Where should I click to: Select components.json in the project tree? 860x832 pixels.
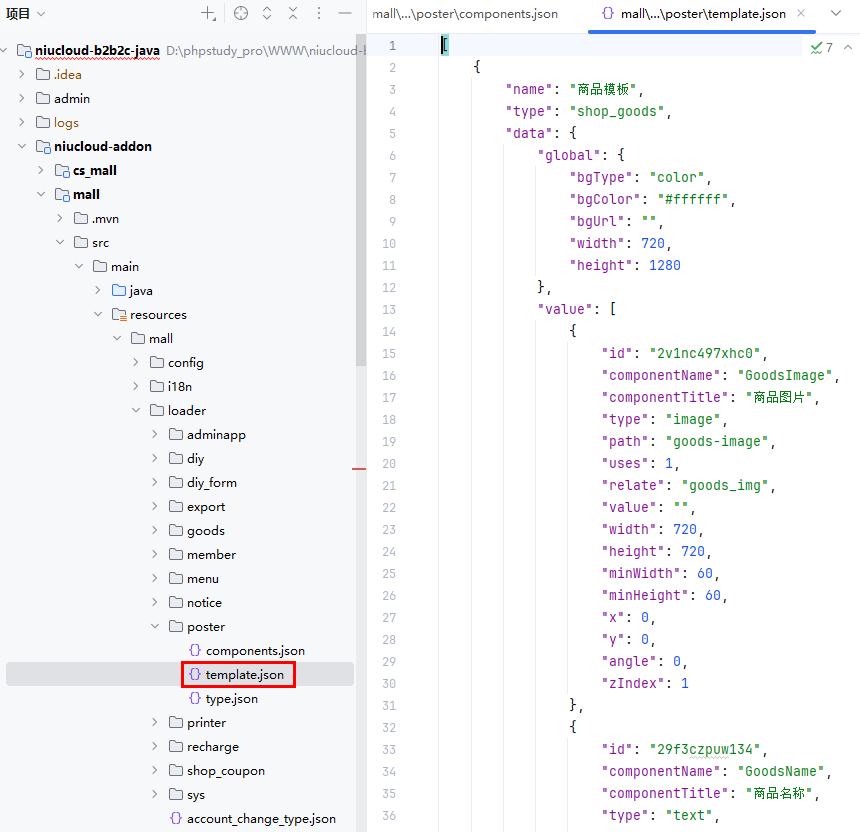pos(255,651)
